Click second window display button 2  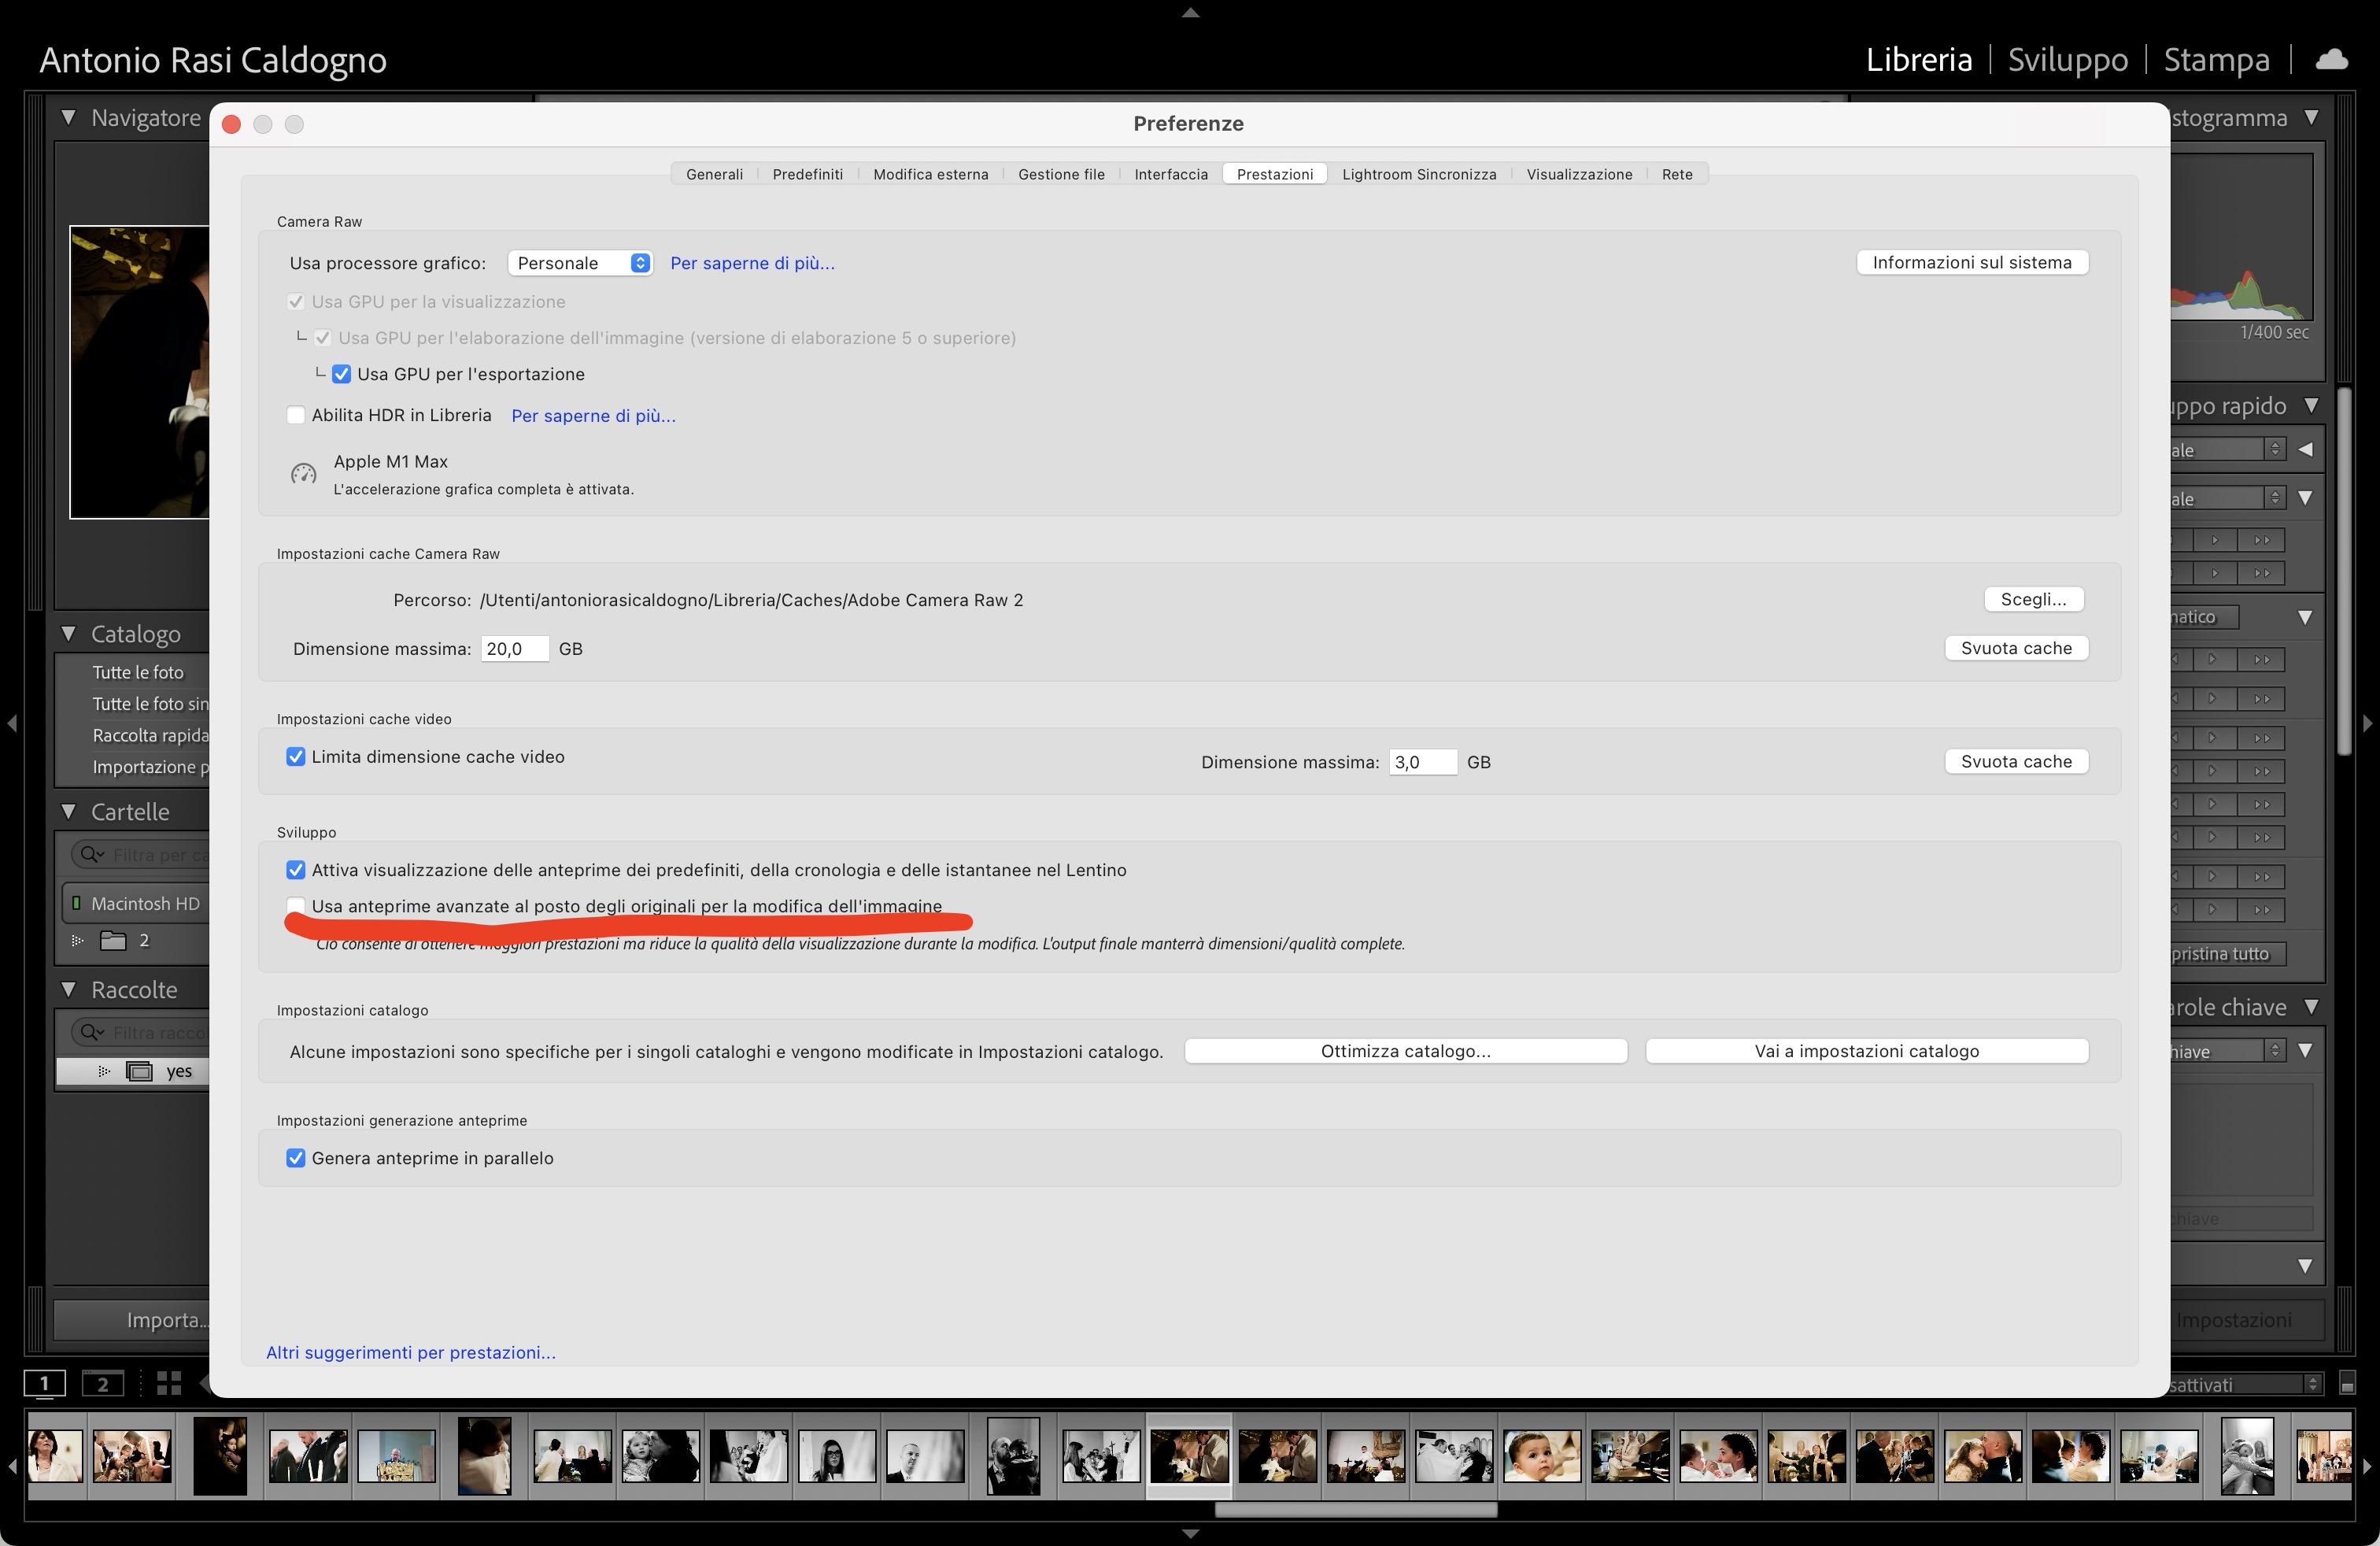[102, 1384]
